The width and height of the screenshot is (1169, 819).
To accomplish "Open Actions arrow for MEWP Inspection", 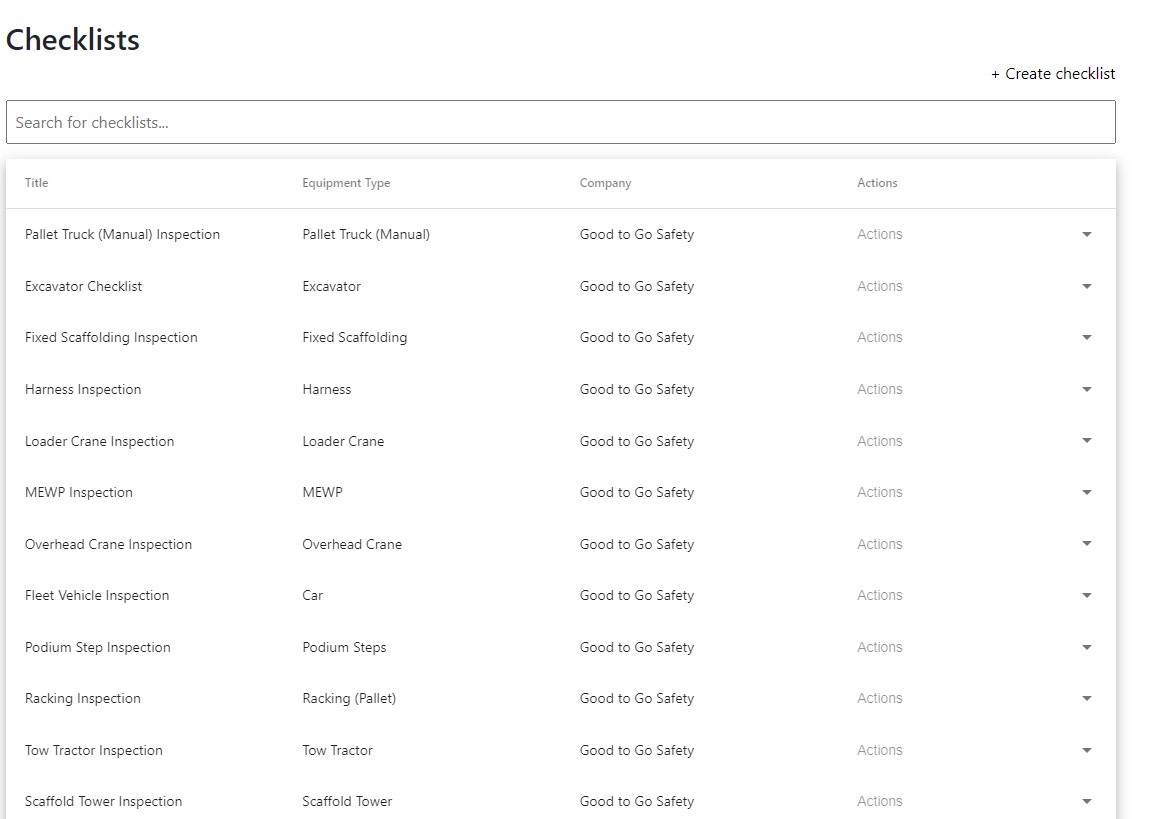I will (1086, 493).
